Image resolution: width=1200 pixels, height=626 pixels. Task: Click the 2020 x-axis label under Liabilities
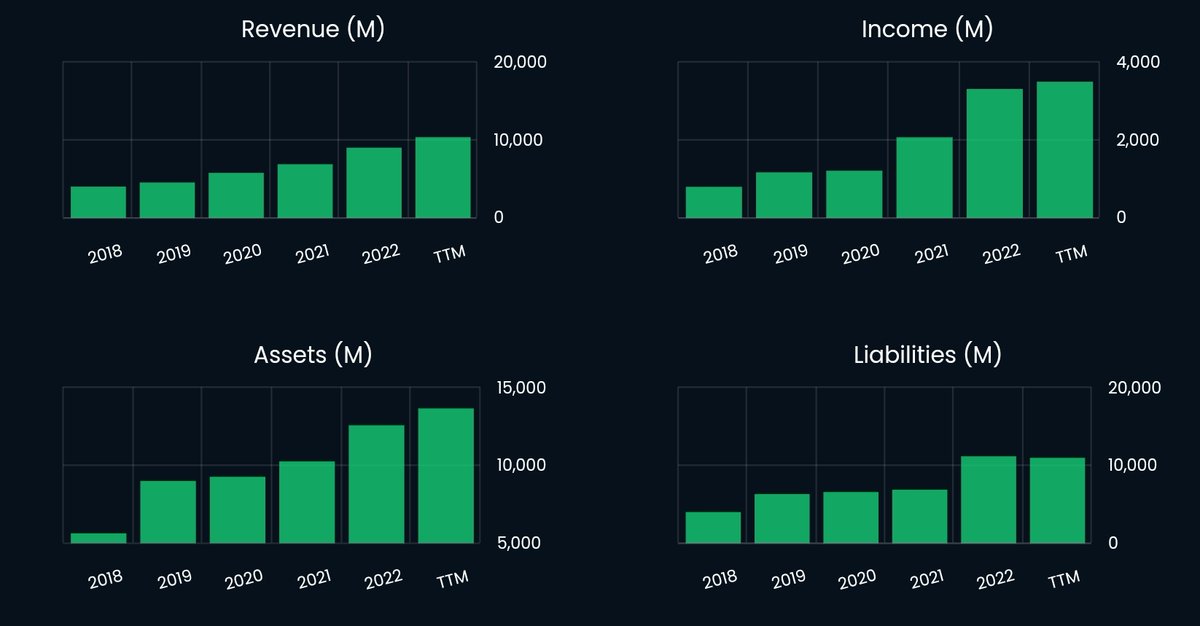857,580
